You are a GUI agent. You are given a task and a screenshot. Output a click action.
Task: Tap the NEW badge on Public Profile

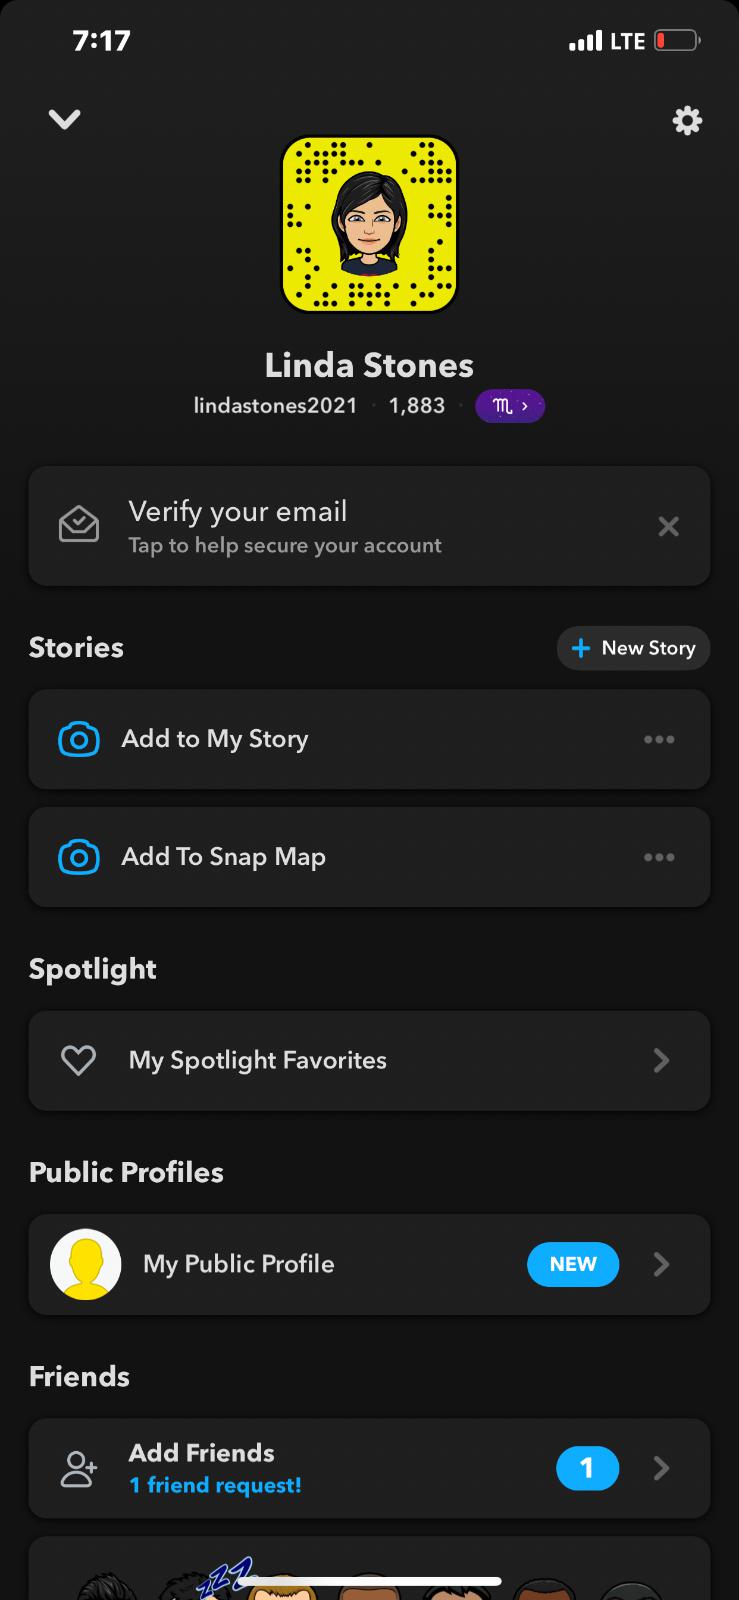573,1265
